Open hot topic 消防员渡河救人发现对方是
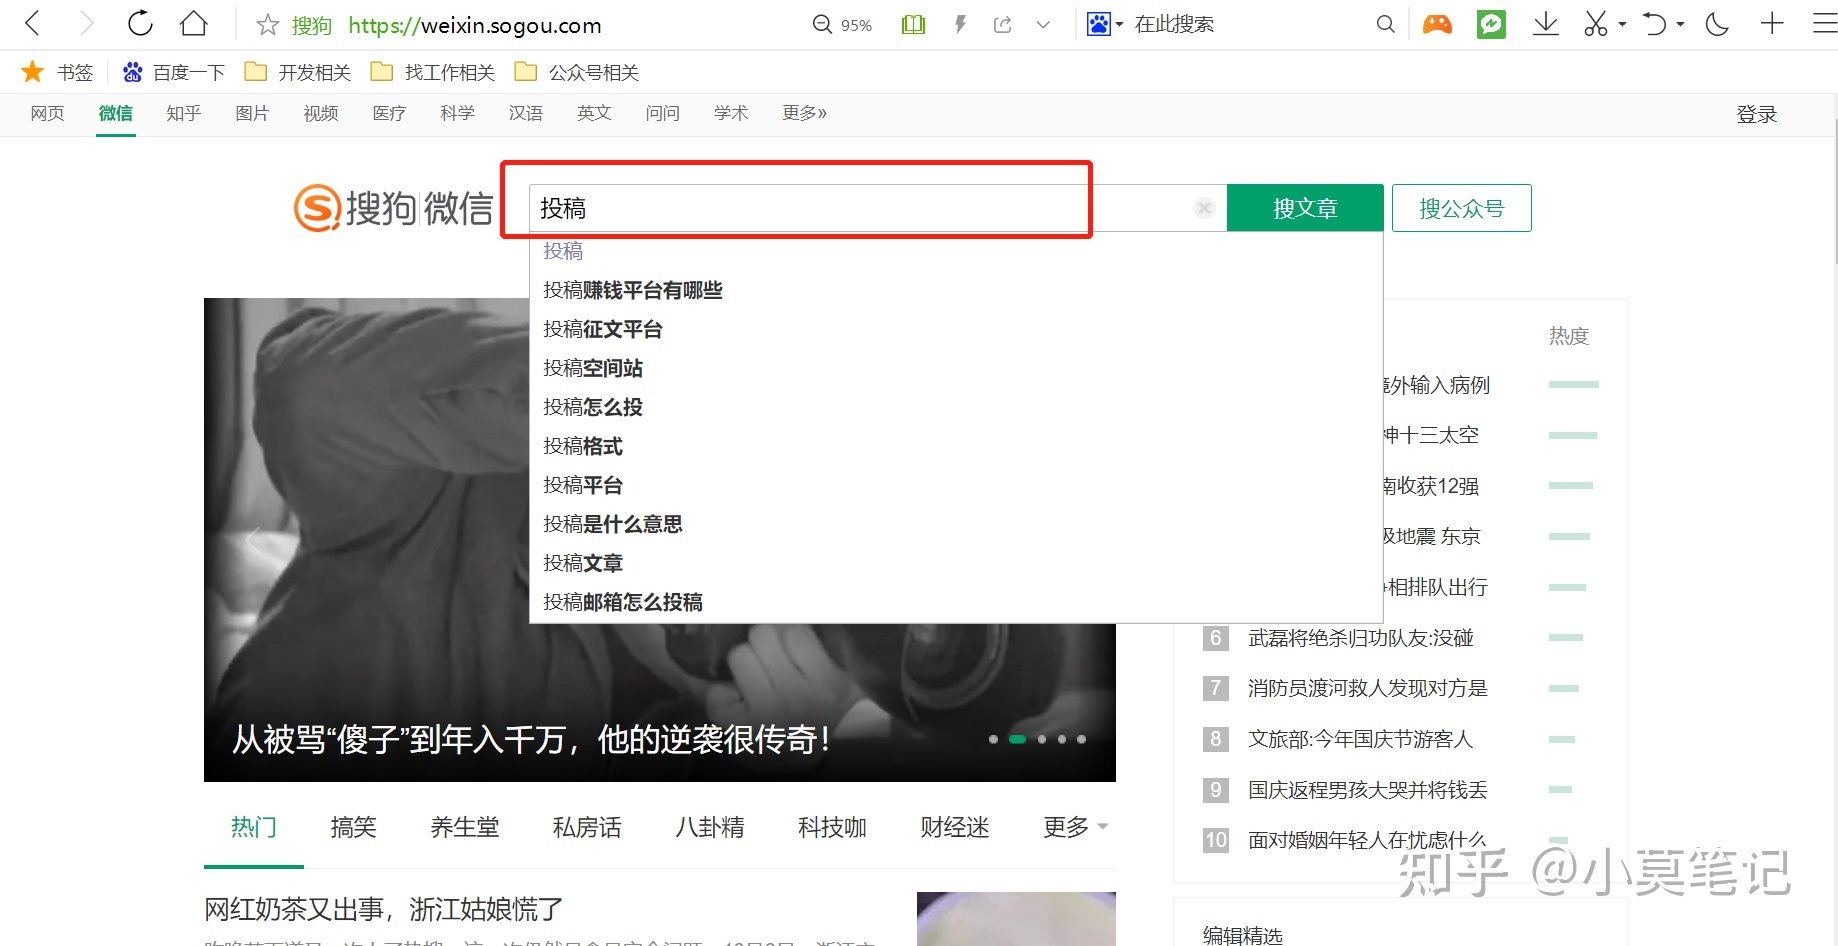Screen dimensions: 1838x946 point(1367,688)
